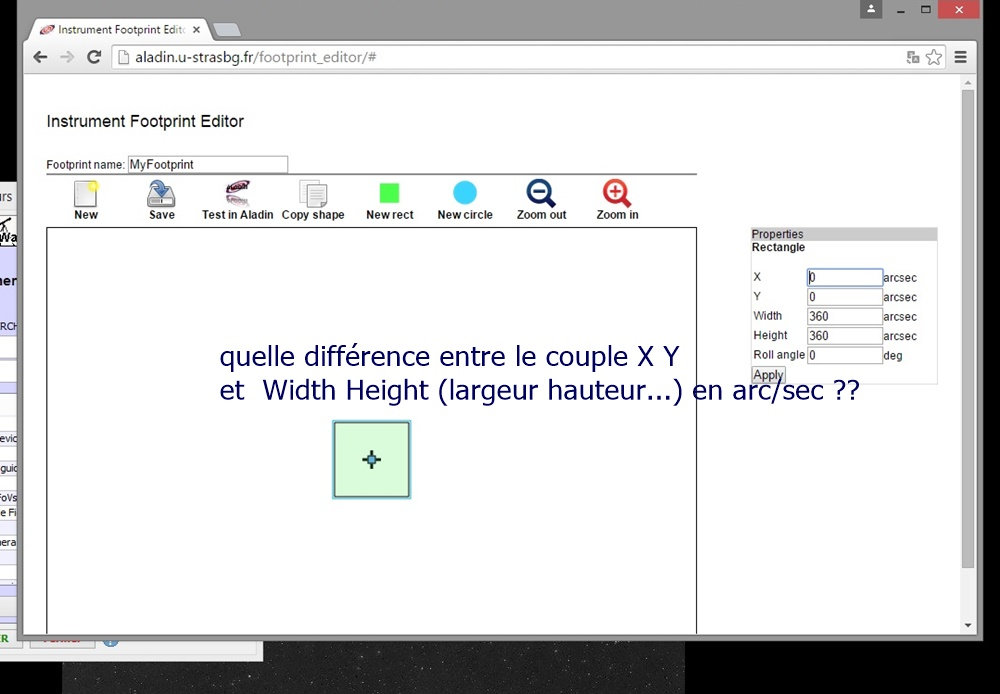Click the Properties panel header
The image size is (1000, 694).
[844, 234]
